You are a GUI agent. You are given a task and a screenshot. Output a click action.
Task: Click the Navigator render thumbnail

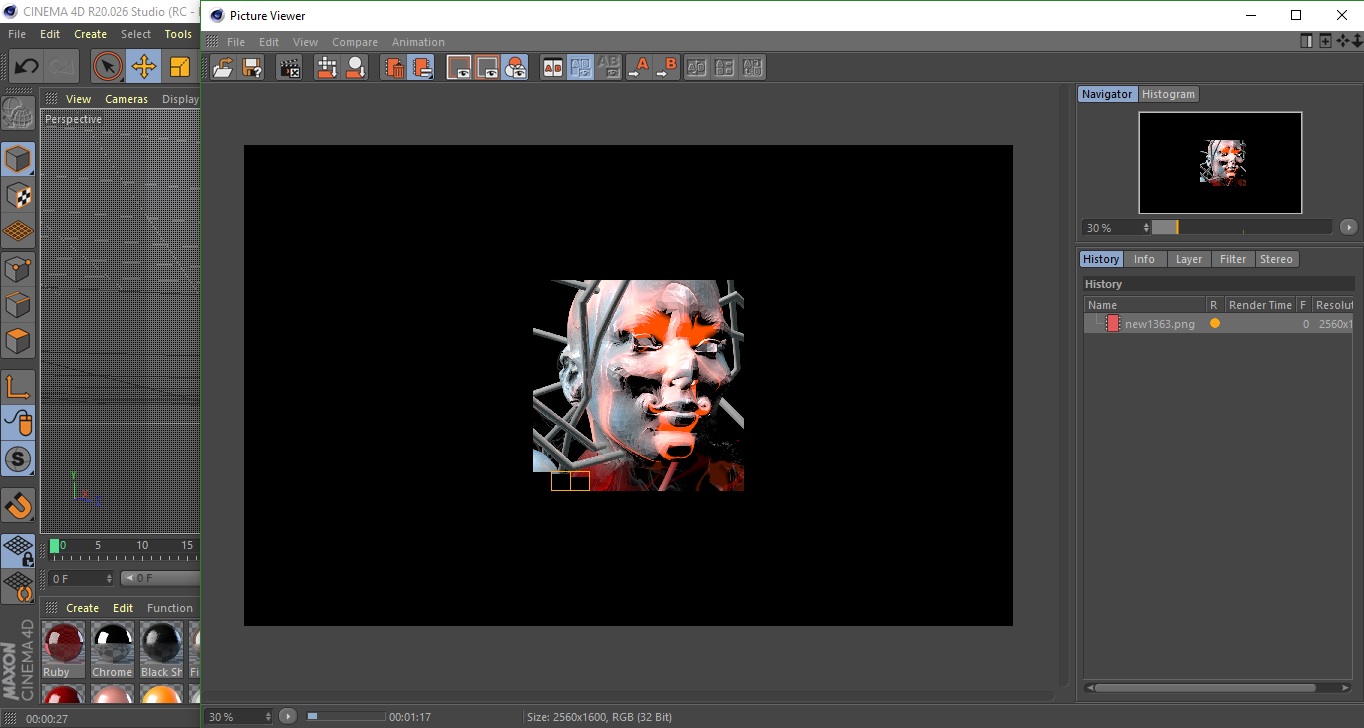pyautogui.click(x=1220, y=163)
